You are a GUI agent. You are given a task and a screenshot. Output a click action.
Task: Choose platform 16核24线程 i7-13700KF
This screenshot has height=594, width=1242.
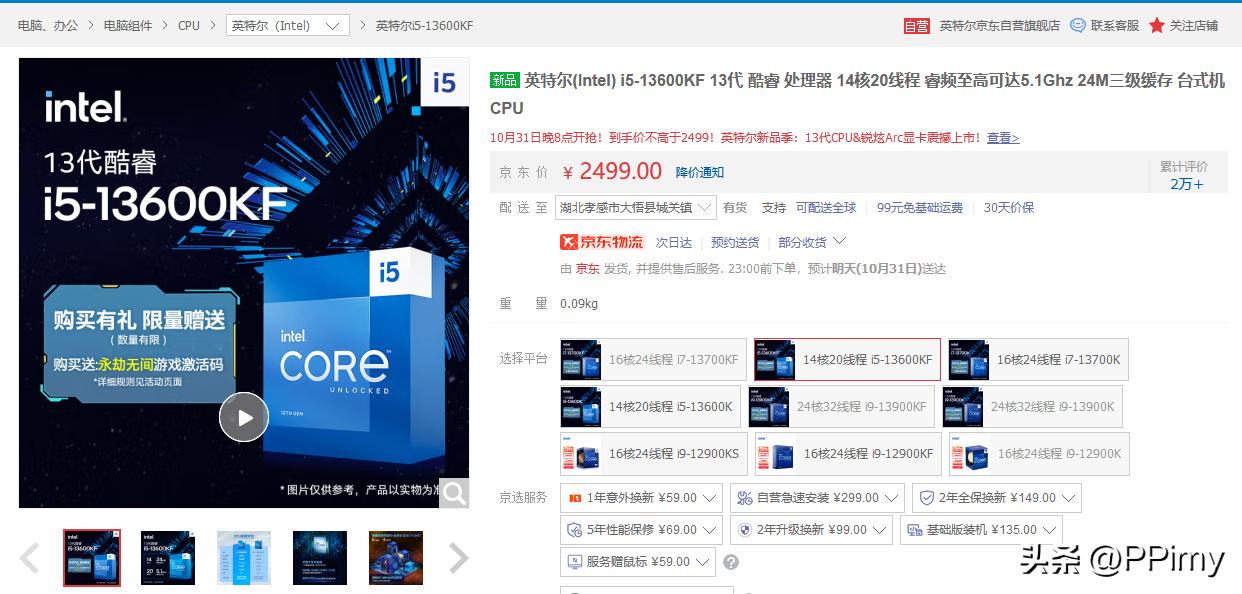click(653, 360)
